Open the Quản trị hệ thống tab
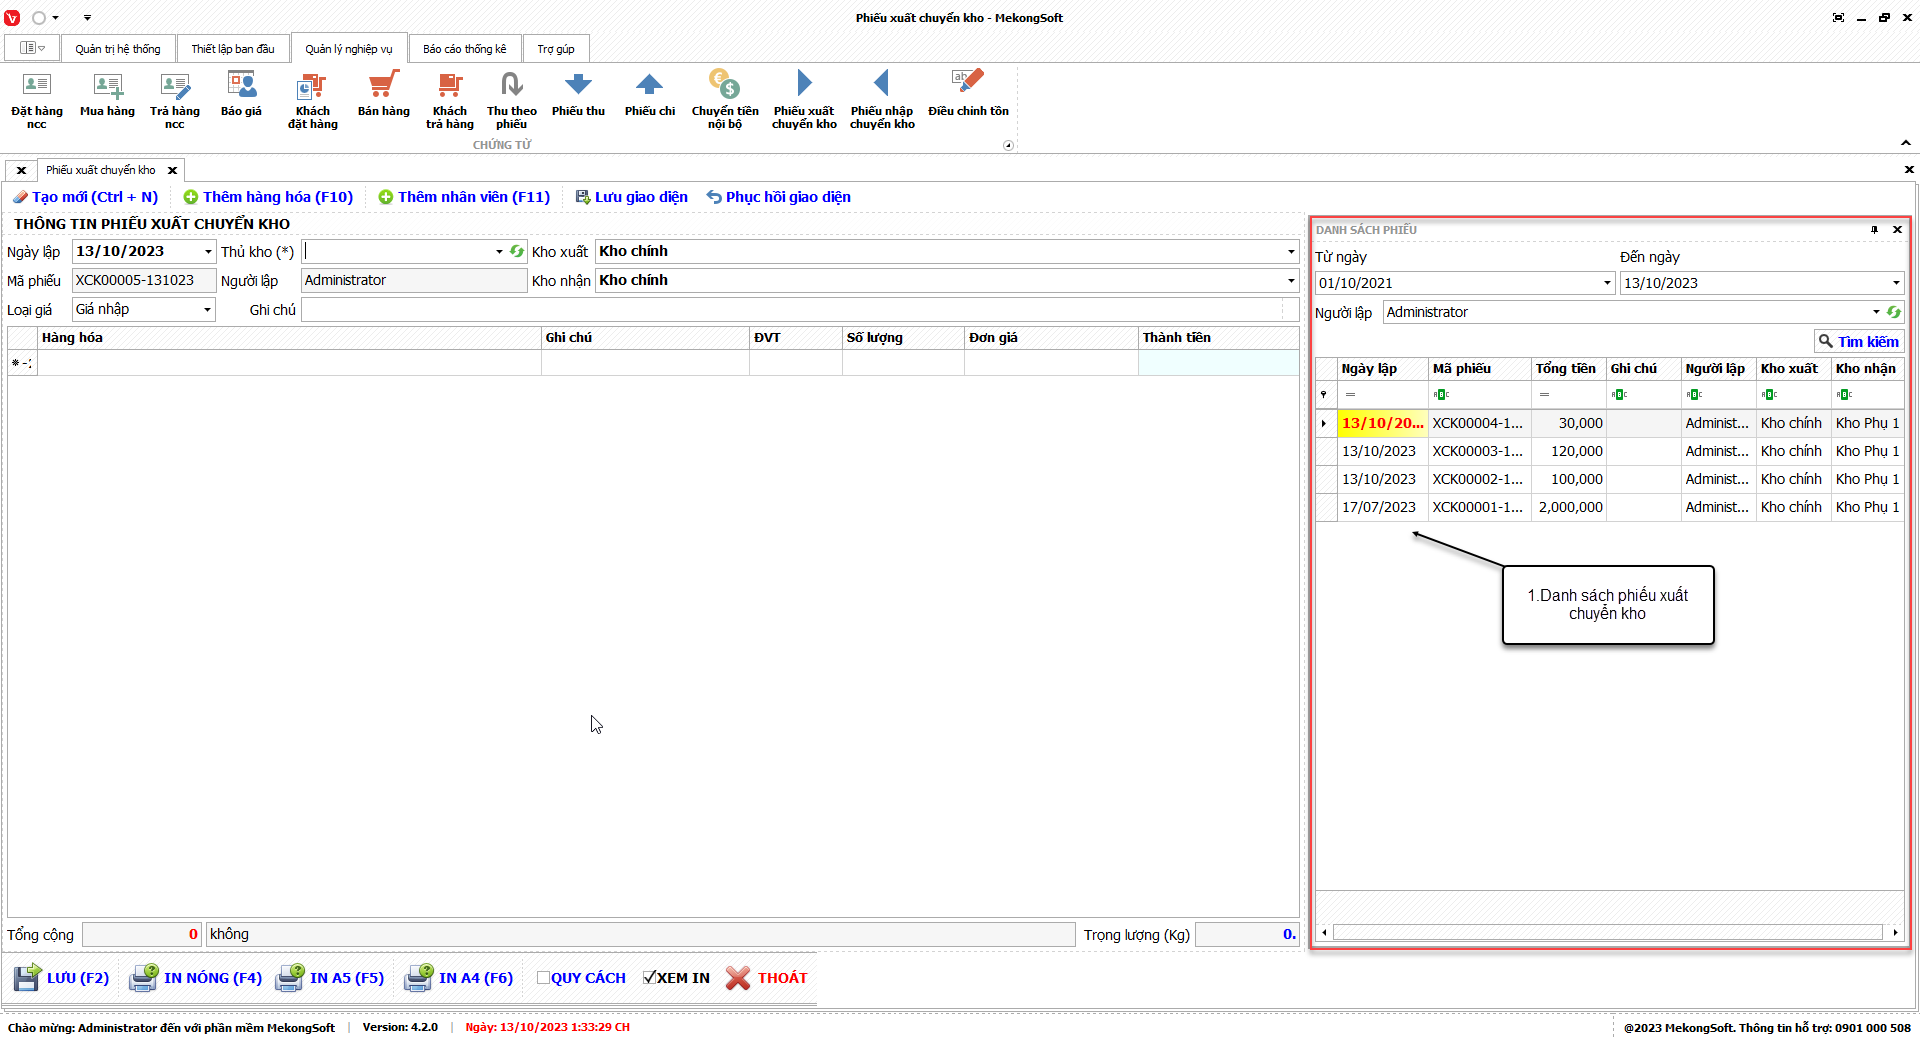Screen dimensions: 1920x1039 pos(117,49)
